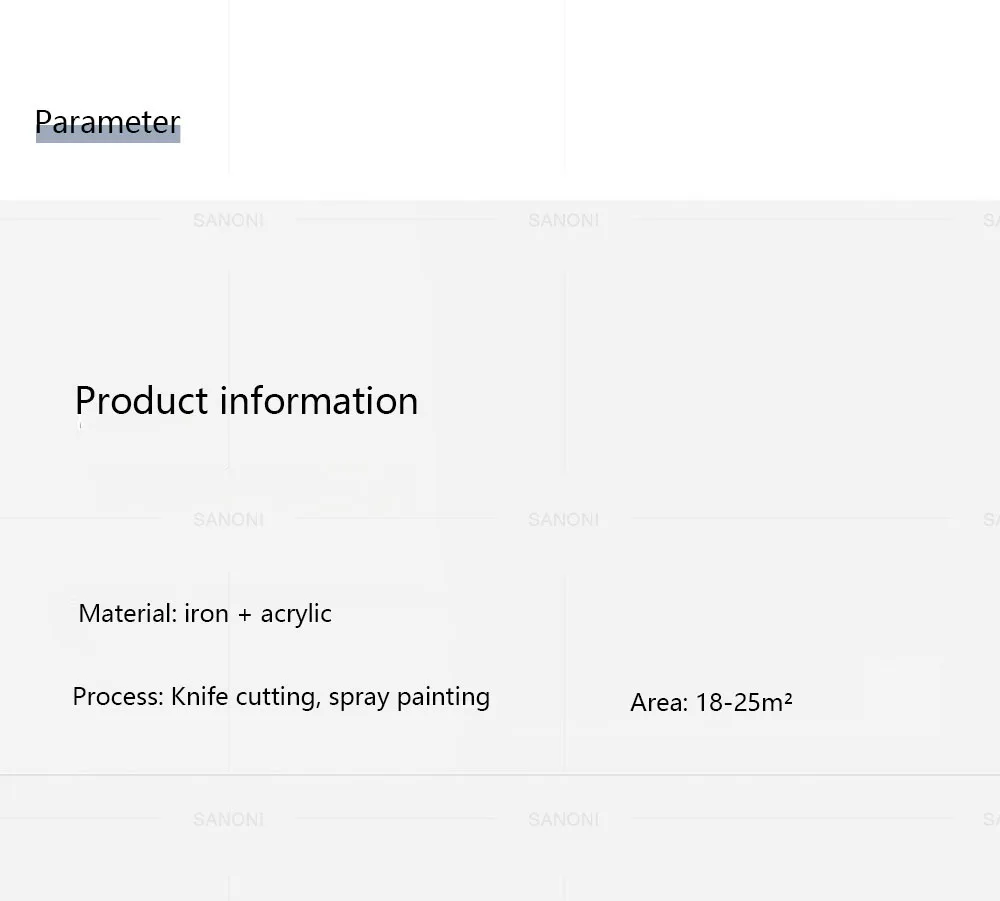
Task: Click SANONI watermark just below Product information heading
Action: tap(228, 520)
